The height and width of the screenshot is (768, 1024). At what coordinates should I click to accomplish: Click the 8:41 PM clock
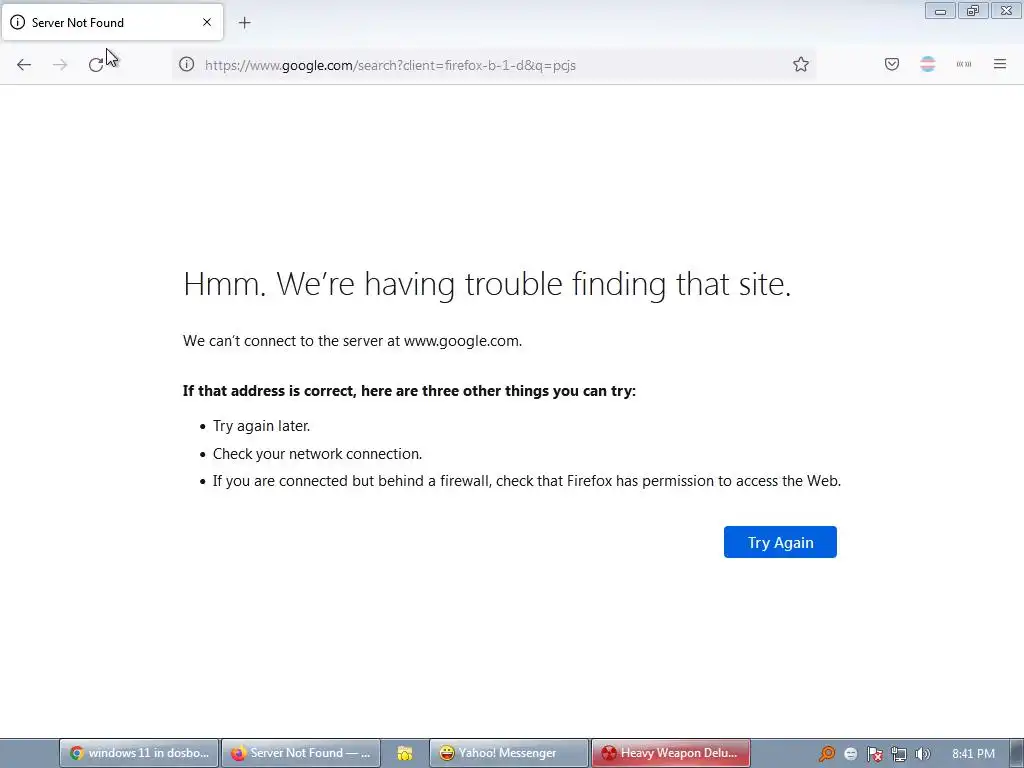973,754
